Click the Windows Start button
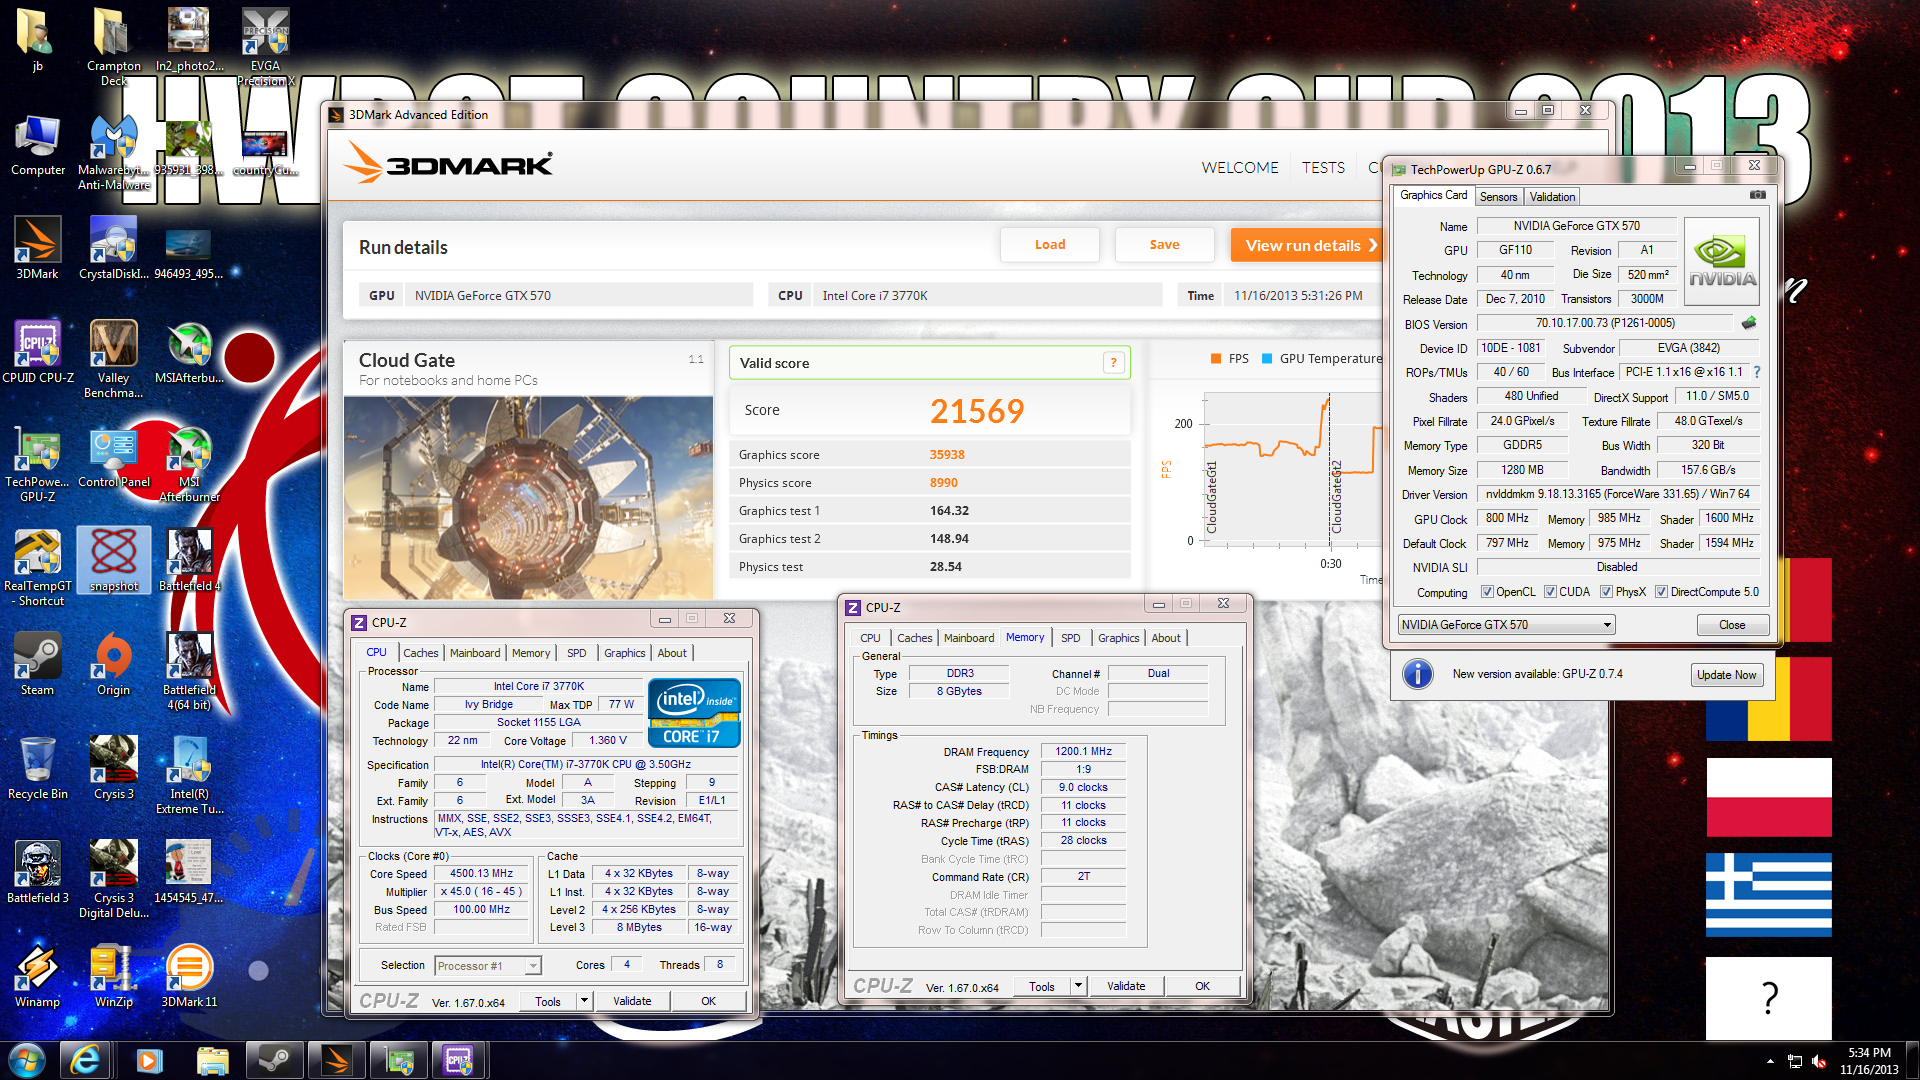 tap(27, 1060)
